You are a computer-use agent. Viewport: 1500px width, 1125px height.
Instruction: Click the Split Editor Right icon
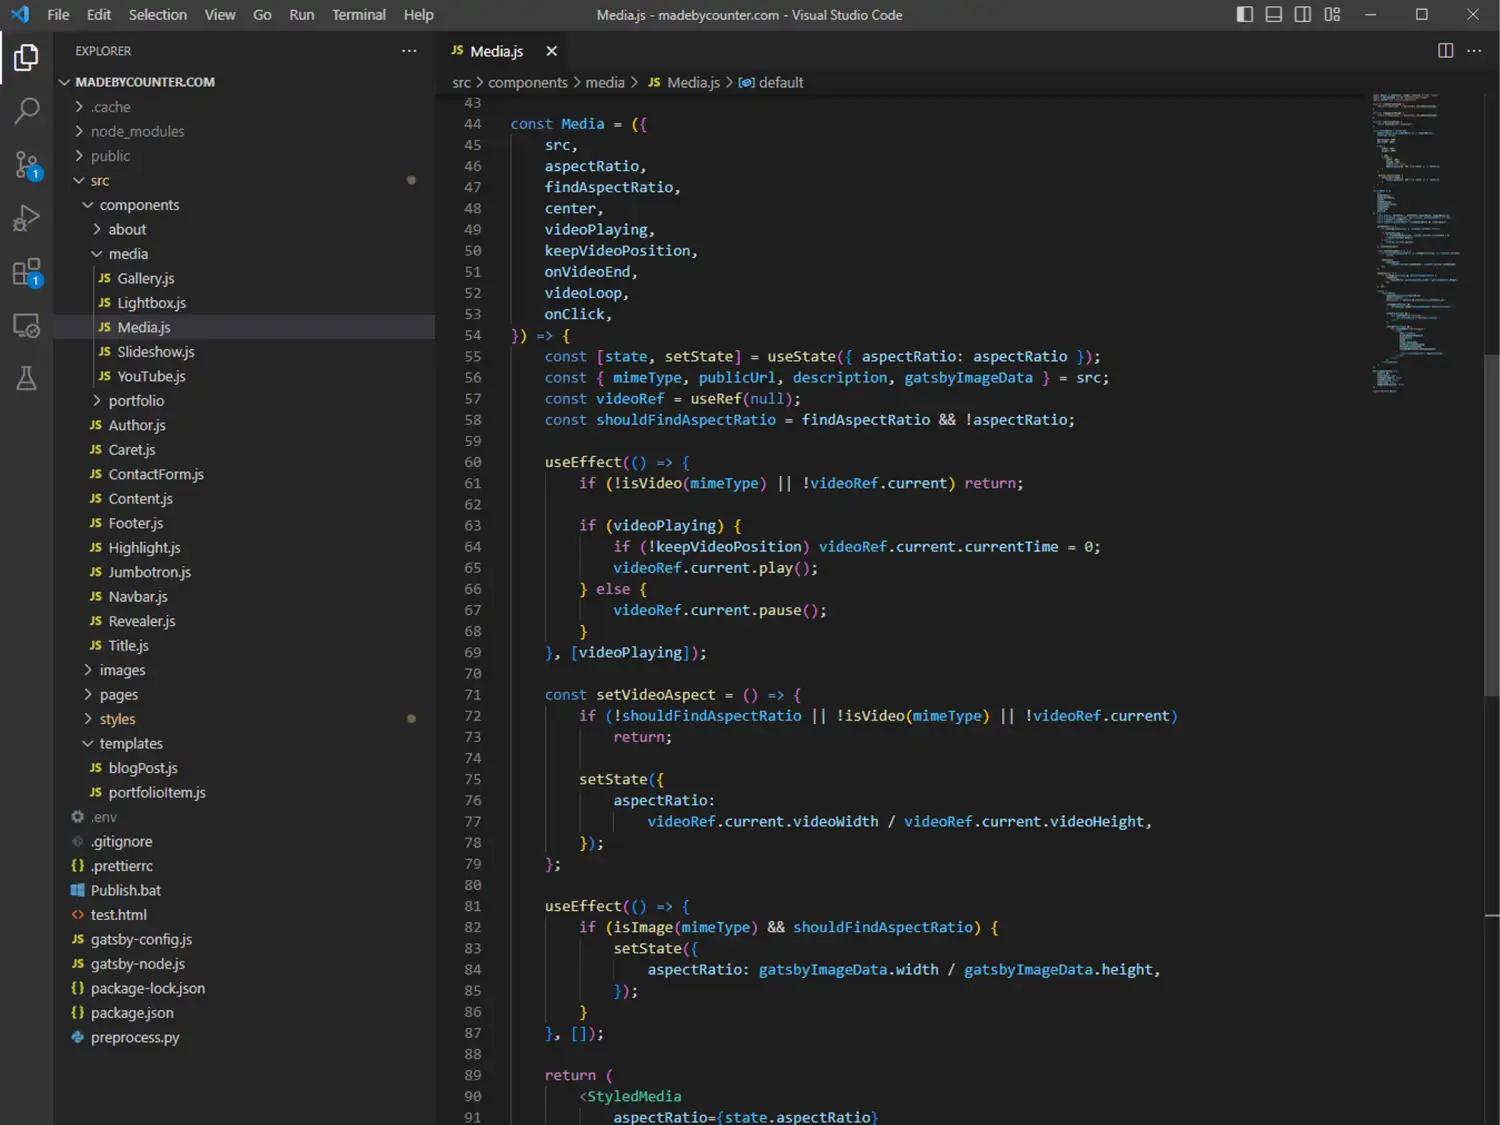click(1445, 51)
